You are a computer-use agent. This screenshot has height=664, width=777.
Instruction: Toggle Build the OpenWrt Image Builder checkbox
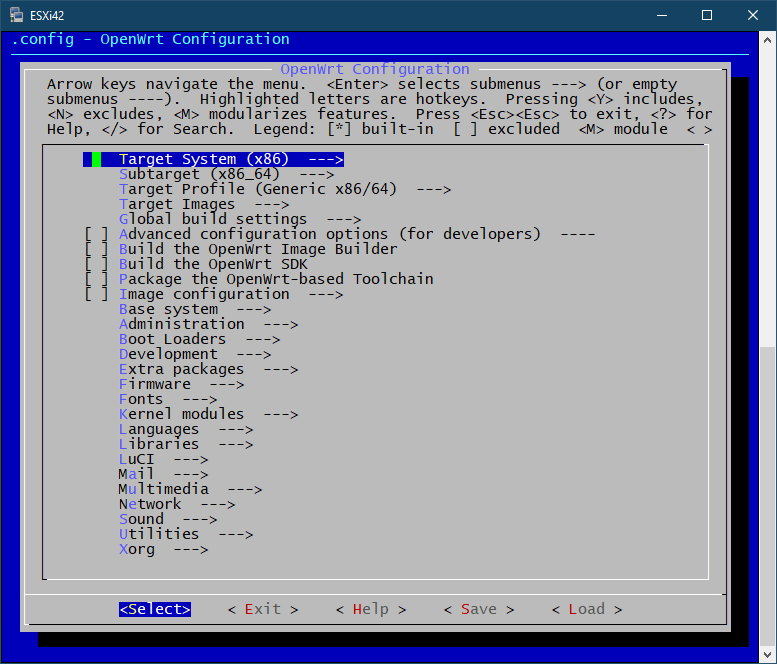coord(96,249)
